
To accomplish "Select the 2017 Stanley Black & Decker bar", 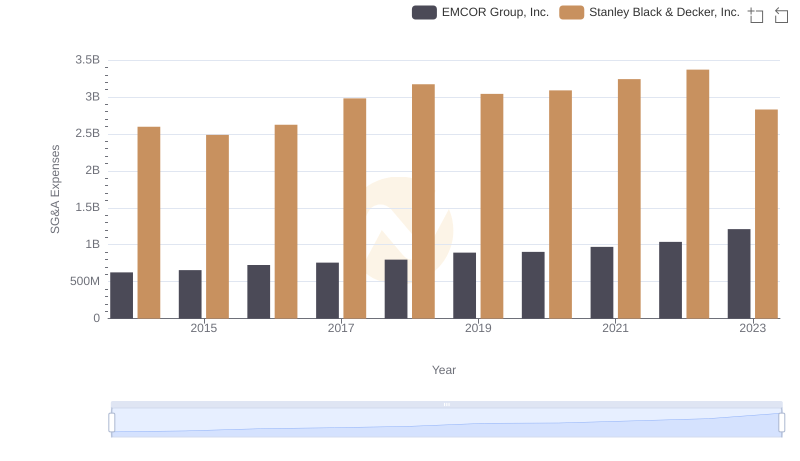I will pyautogui.click(x=355, y=208).
